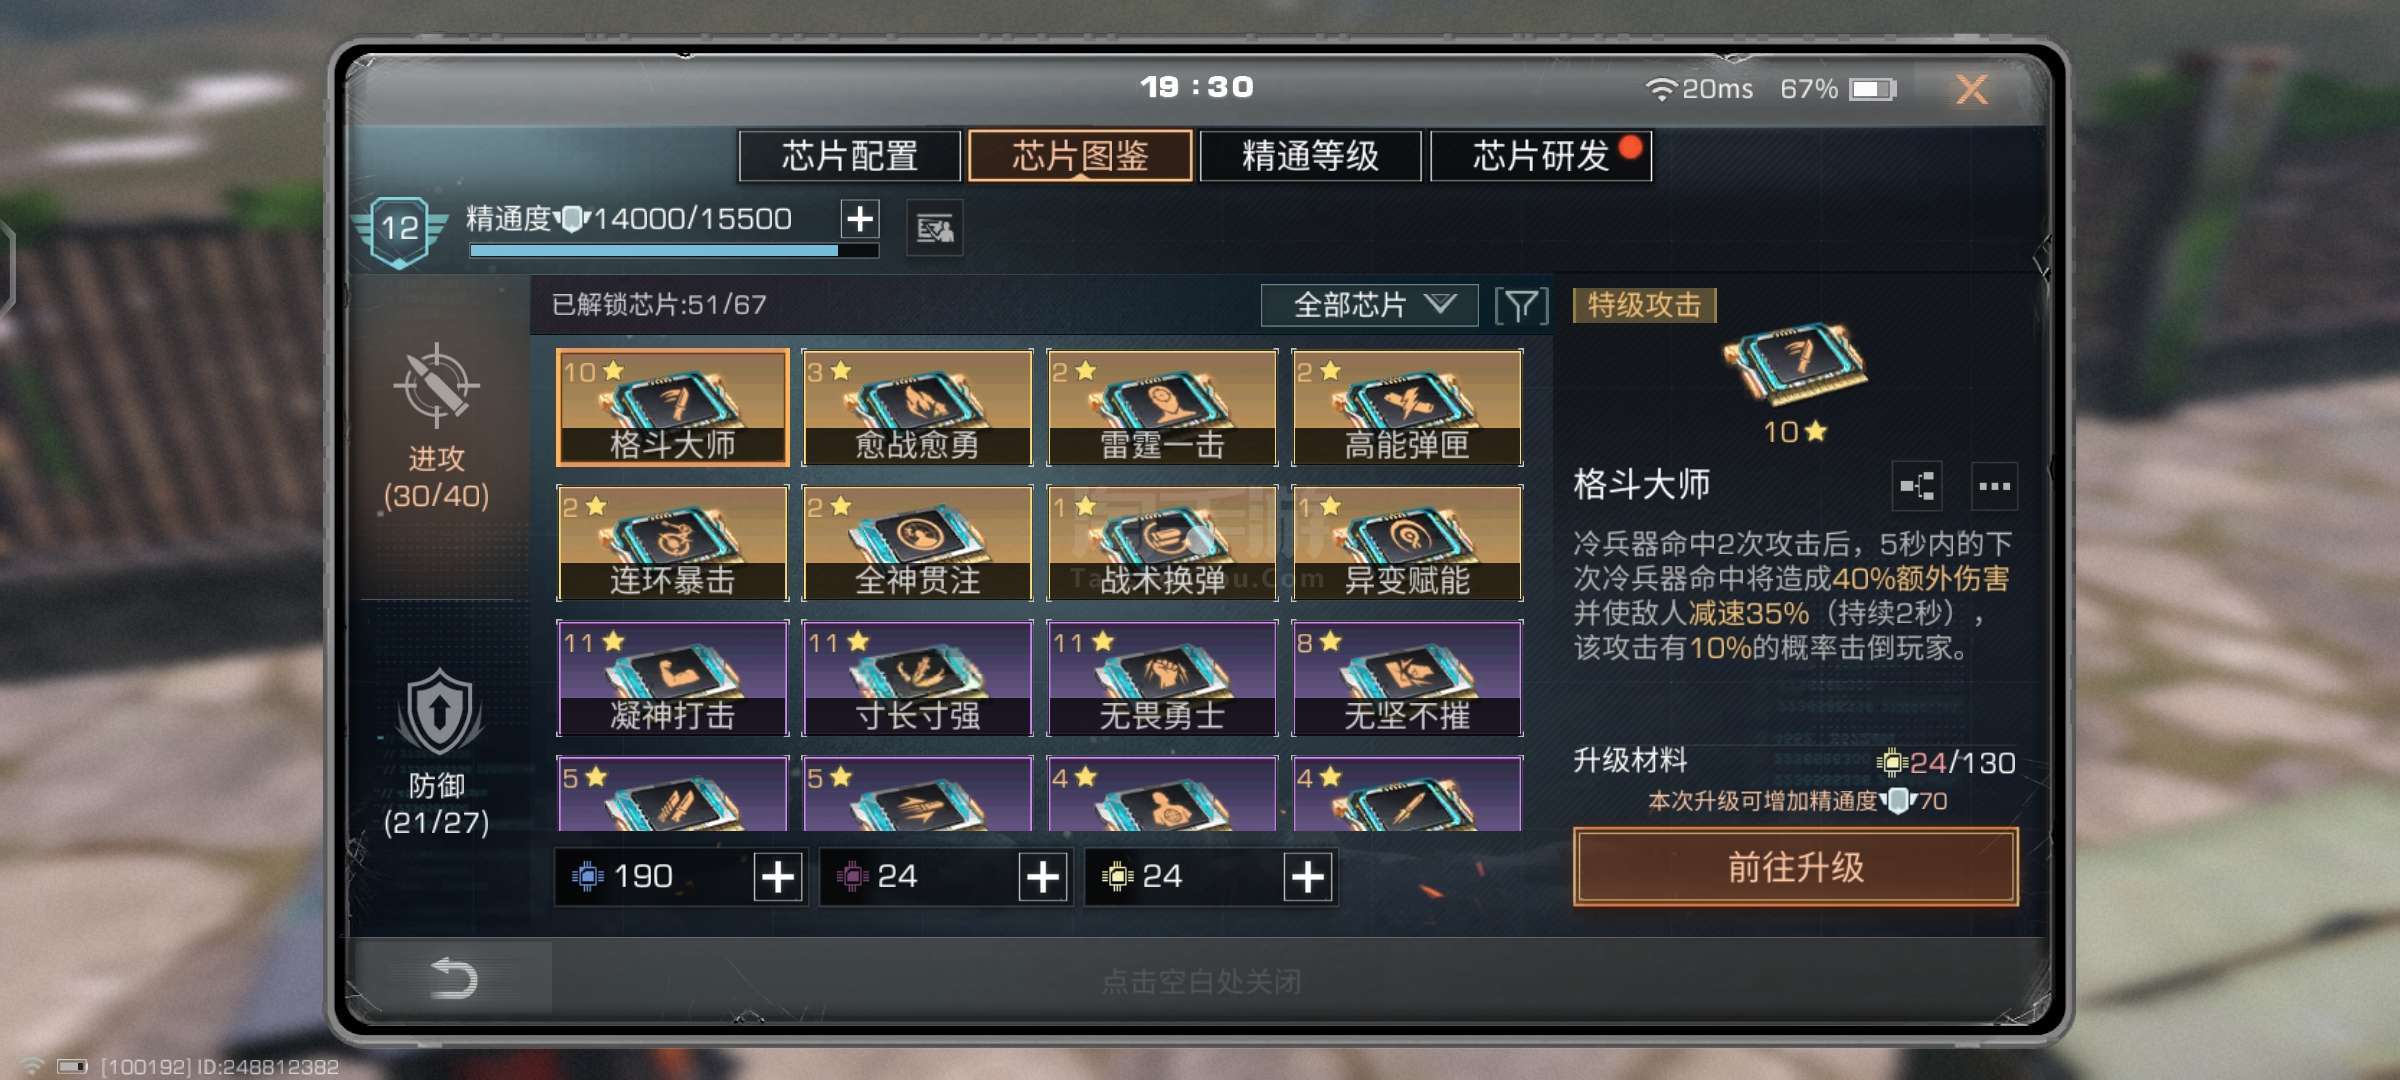2400x1080 pixels.
Task: Select the 无畏勇士 chip card
Action: click(1162, 678)
